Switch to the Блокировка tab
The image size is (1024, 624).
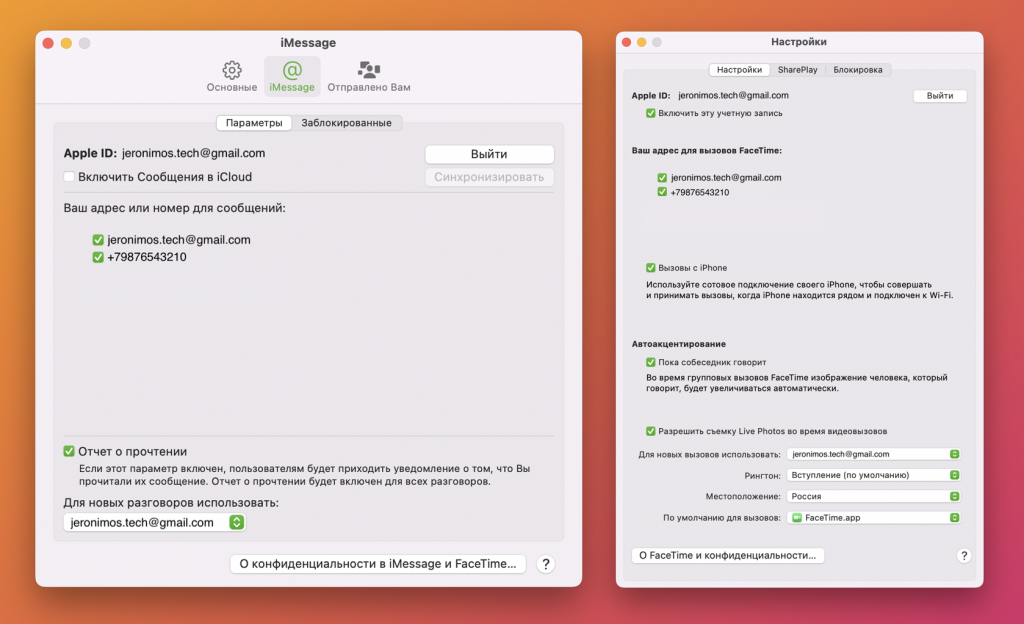pos(857,70)
